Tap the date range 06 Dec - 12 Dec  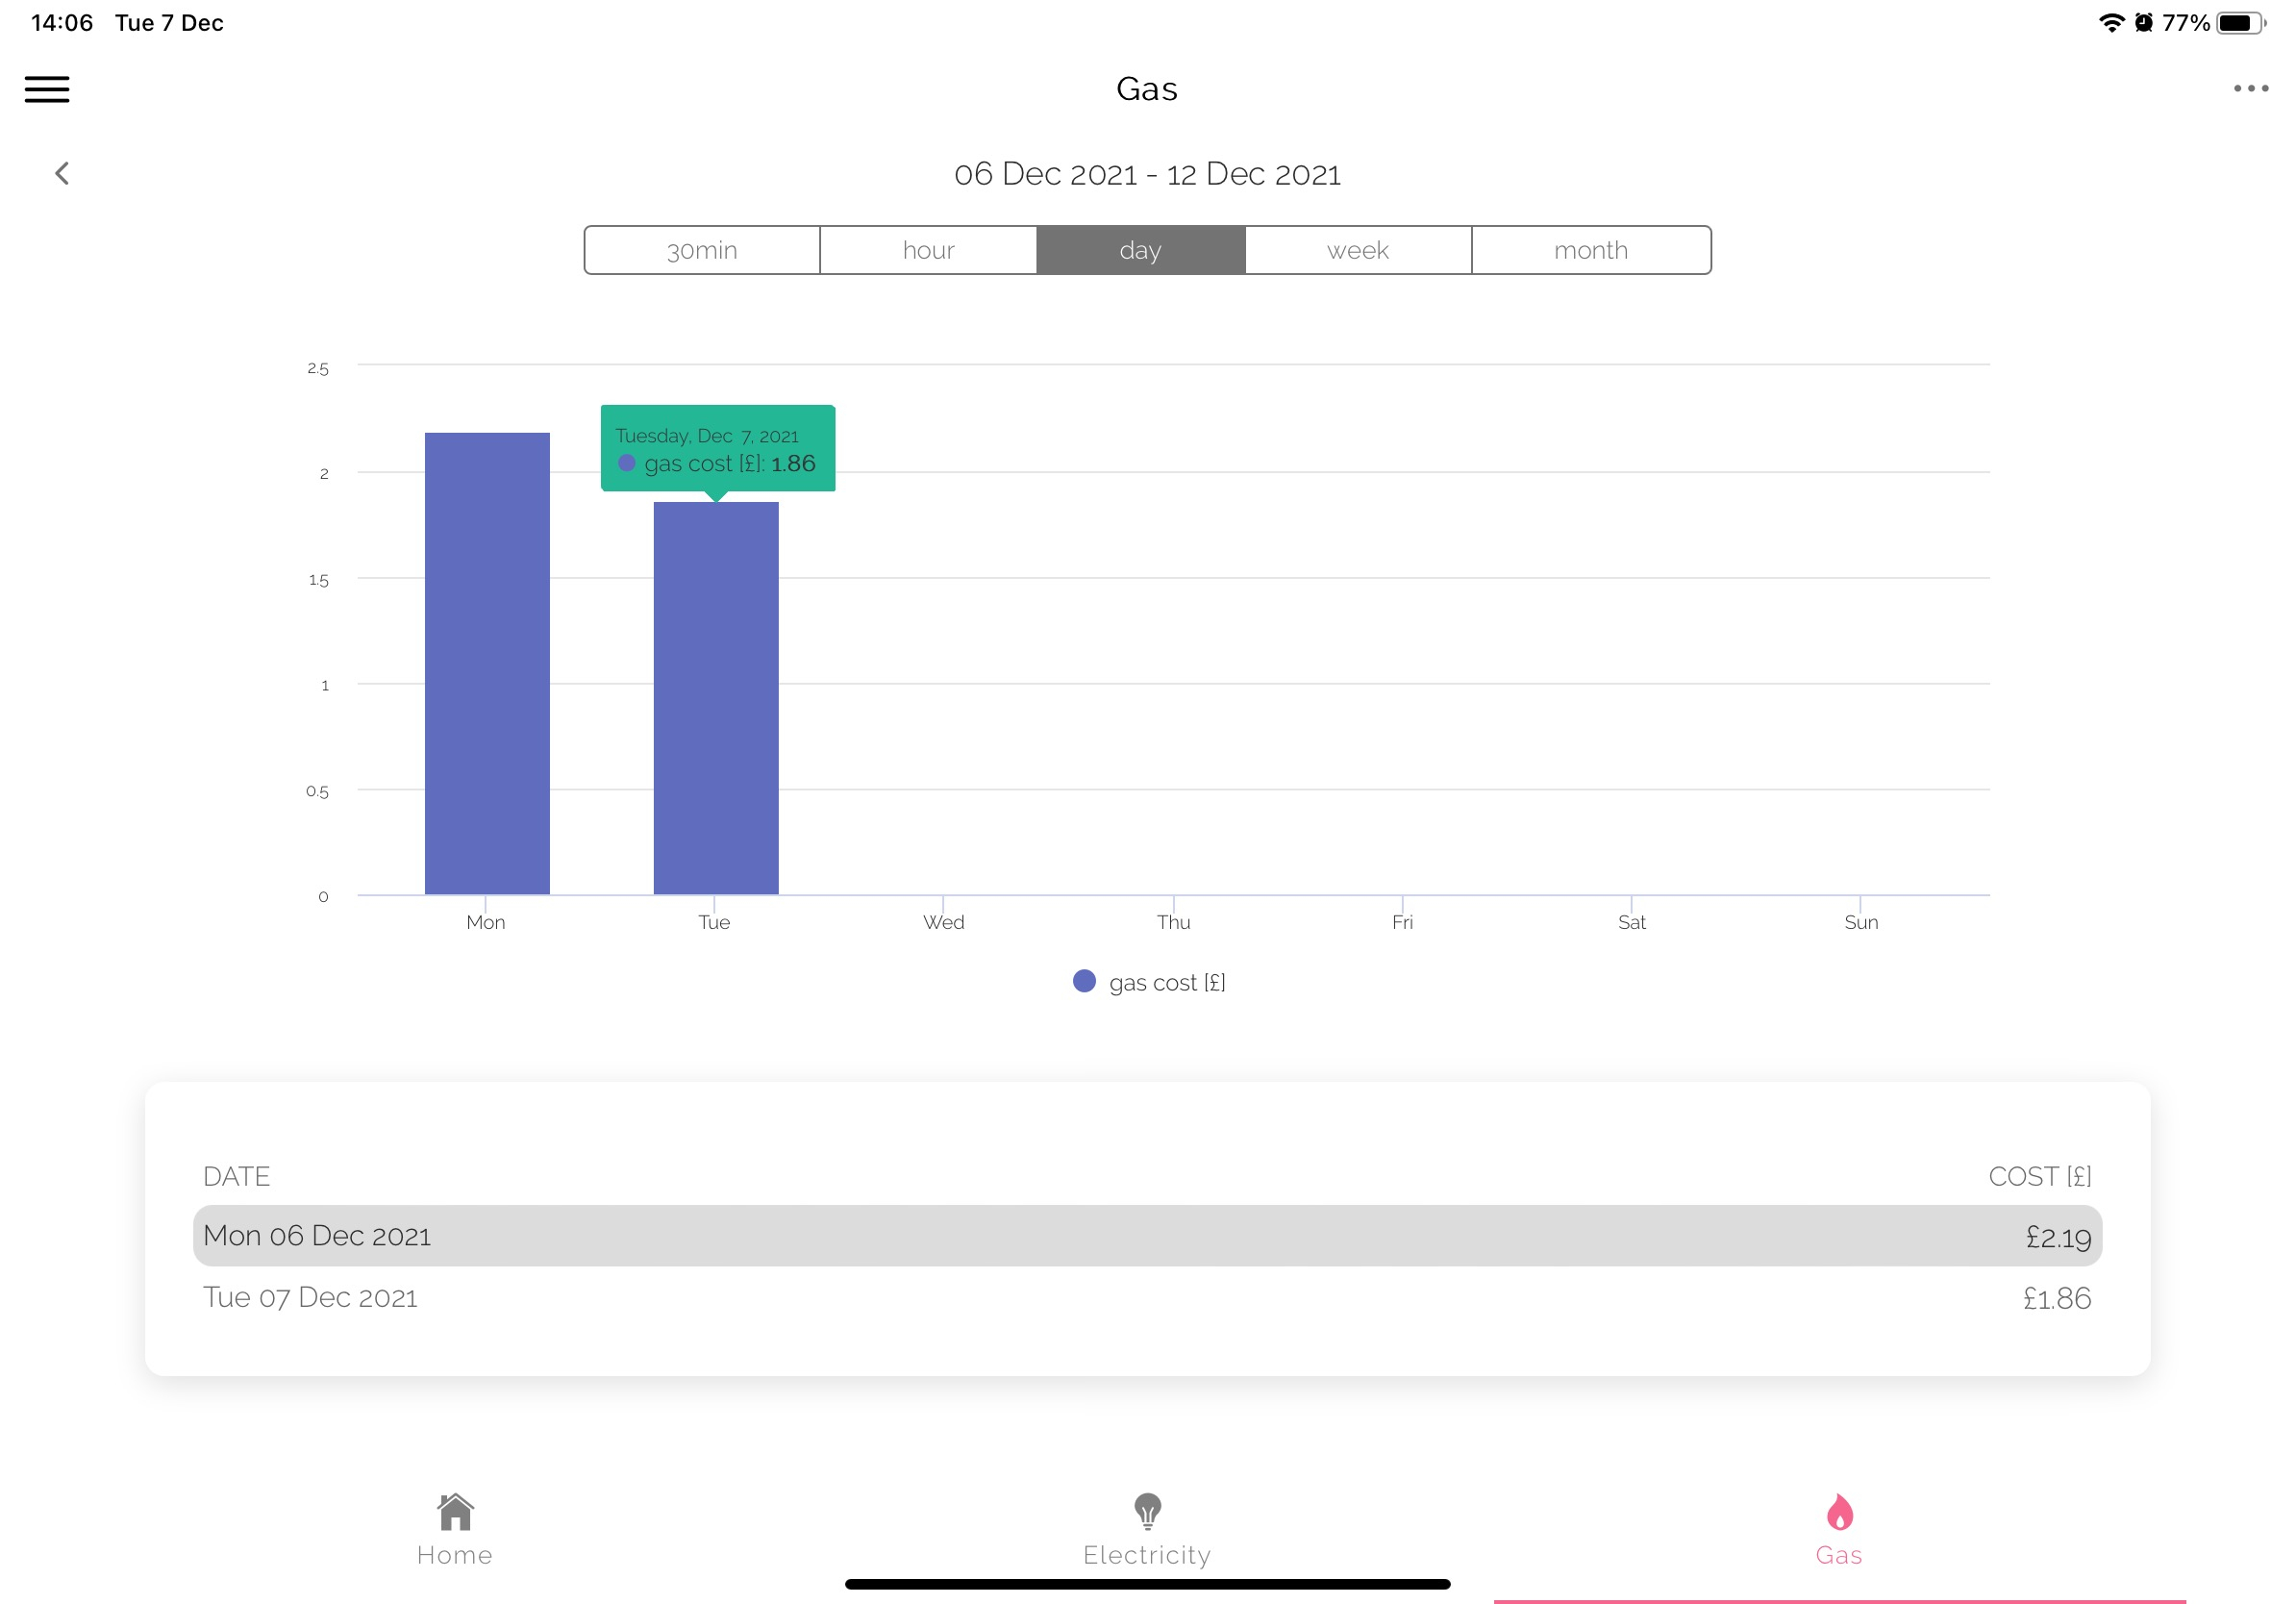[x=1147, y=174]
